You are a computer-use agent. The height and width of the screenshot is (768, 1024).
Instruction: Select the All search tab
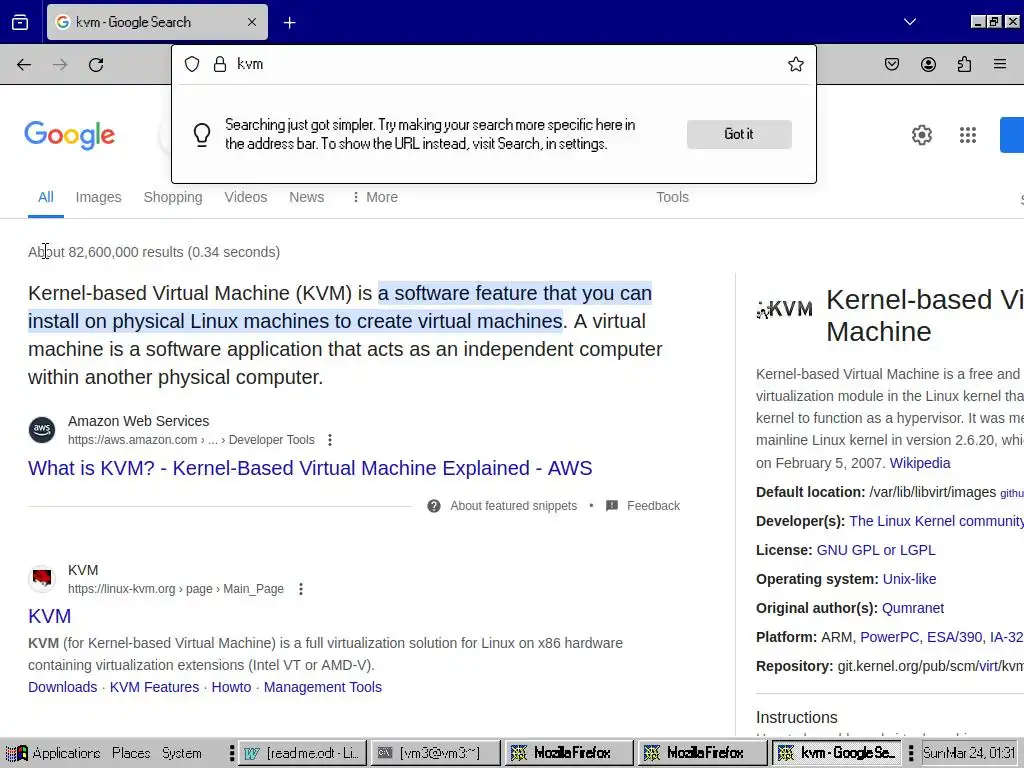click(x=46, y=197)
